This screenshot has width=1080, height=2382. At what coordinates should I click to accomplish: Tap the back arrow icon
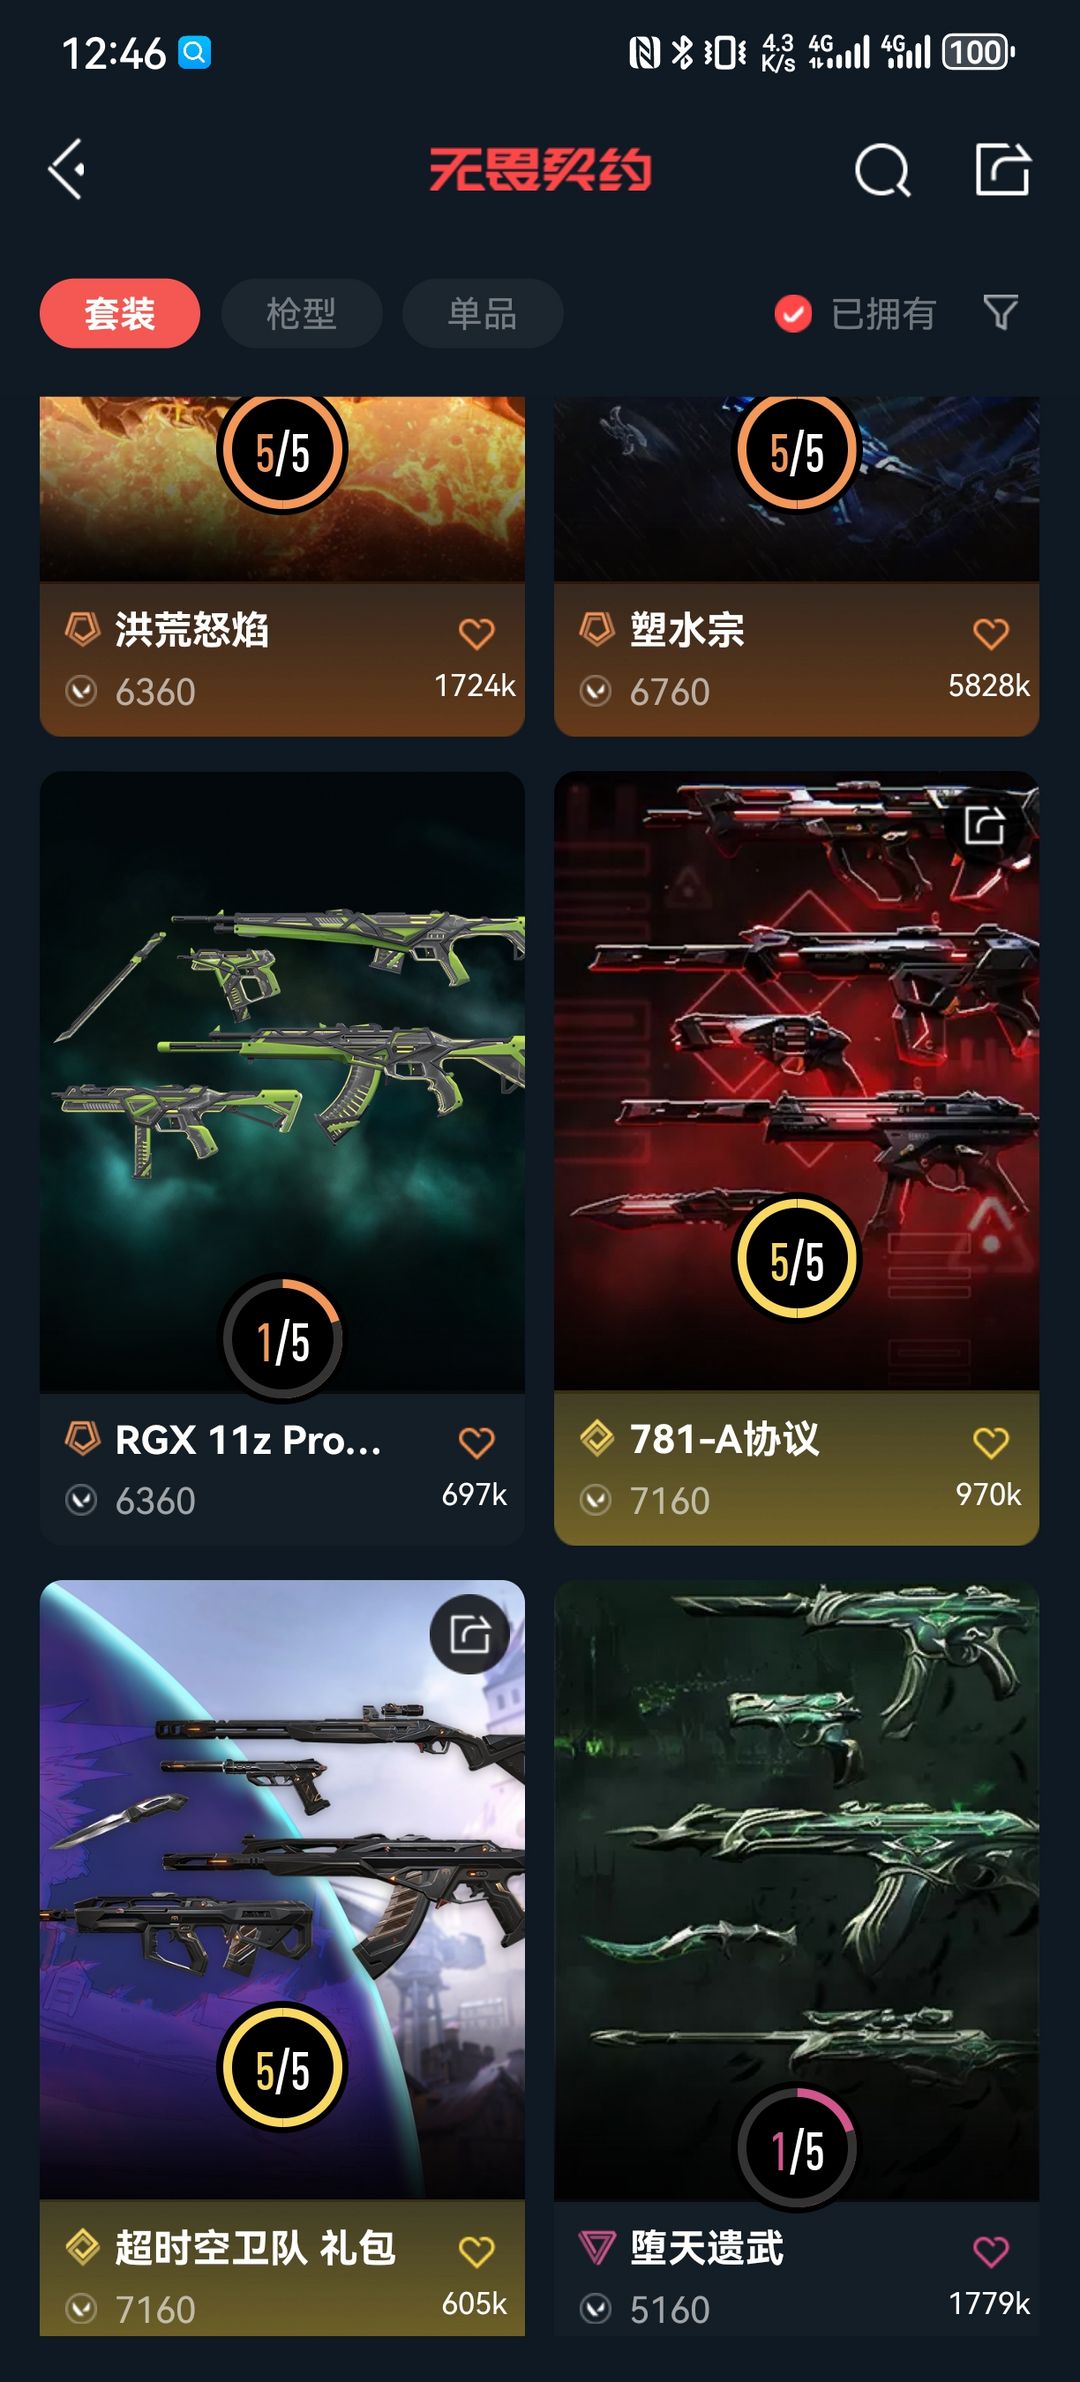(67, 169)
